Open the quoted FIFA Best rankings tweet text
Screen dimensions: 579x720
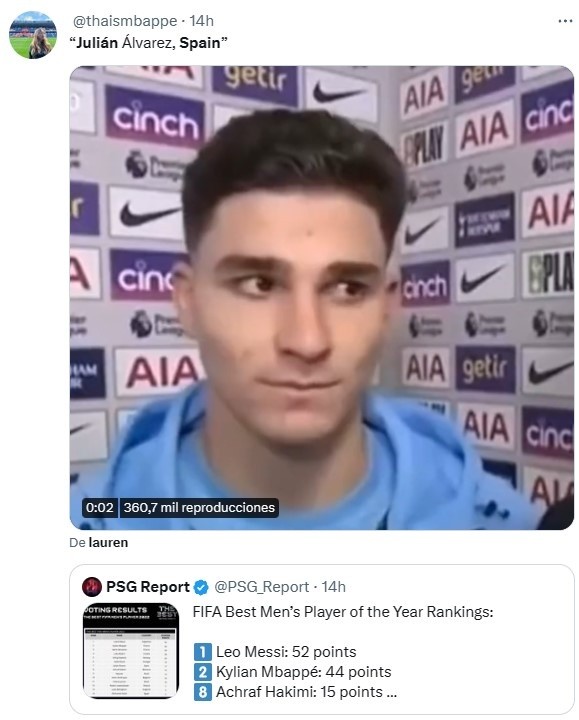343,612
